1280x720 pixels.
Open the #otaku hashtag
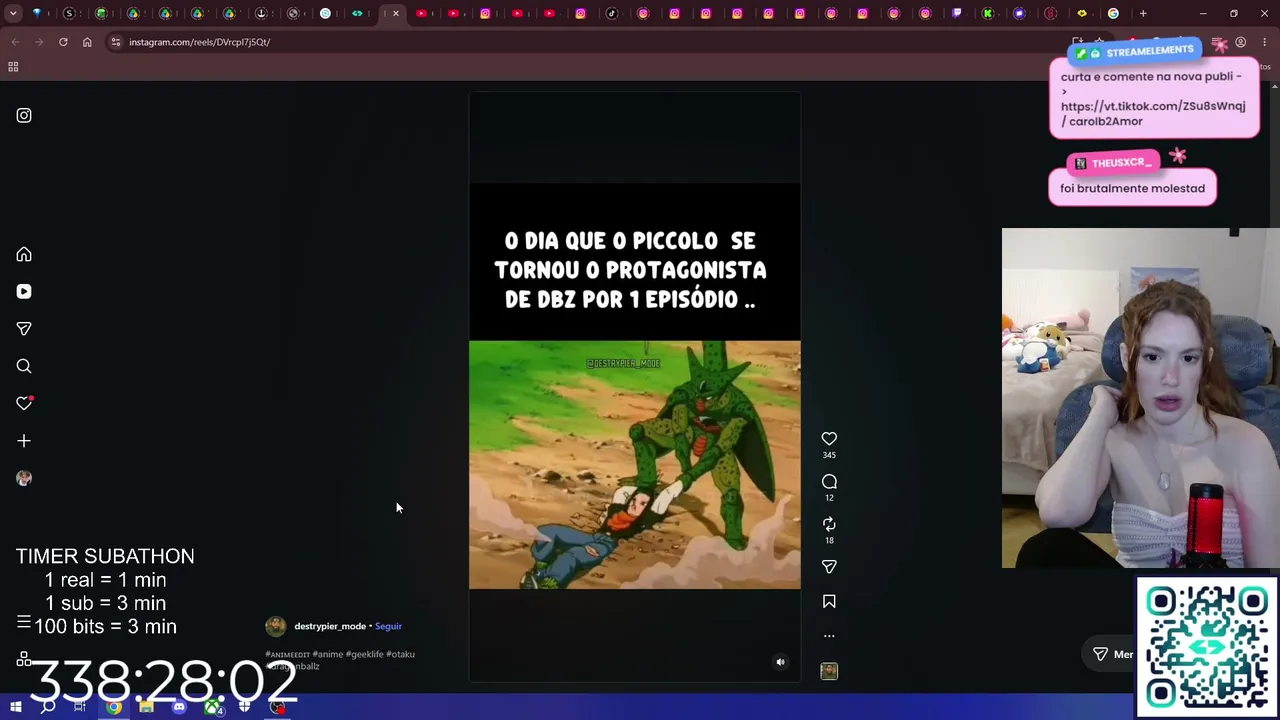coord(401,654)
